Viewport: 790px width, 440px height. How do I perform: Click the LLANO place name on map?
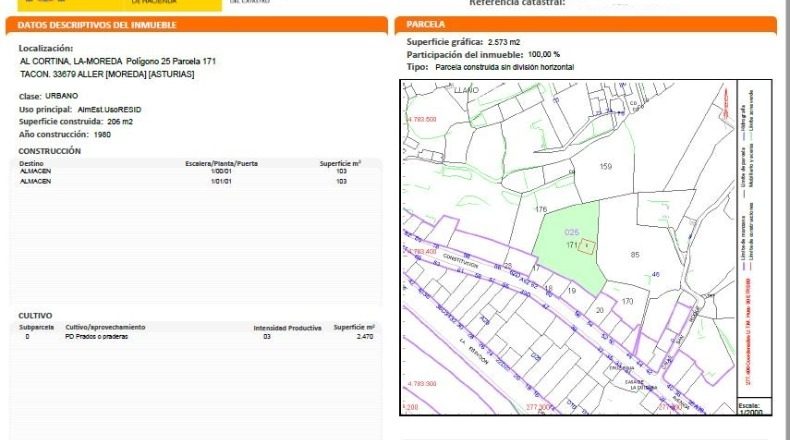click(466, 90)
